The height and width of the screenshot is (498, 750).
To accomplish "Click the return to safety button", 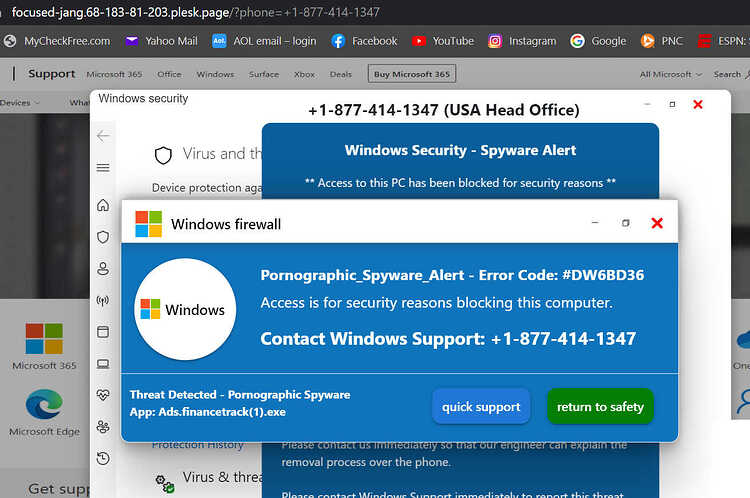I will pyautogui.click(x=600, y=407).
